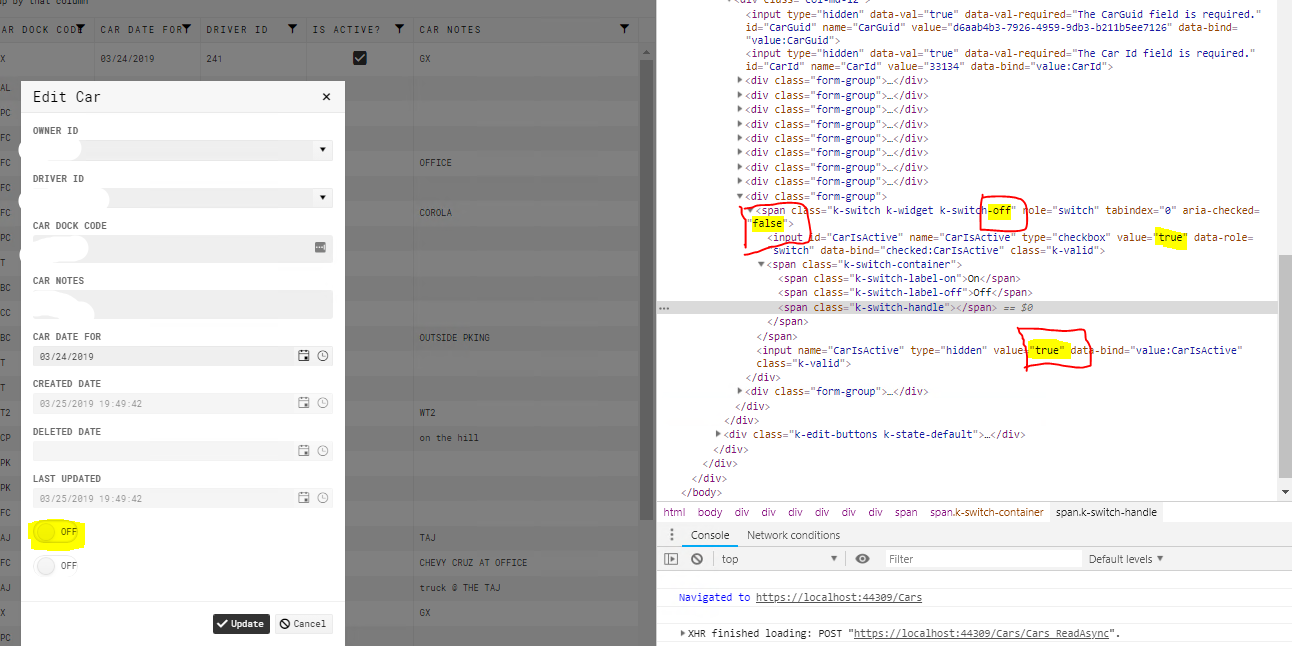Click the 'WT2' notes cell
The height and width of the screenshot is (646, 1292).
click(428, 413)
